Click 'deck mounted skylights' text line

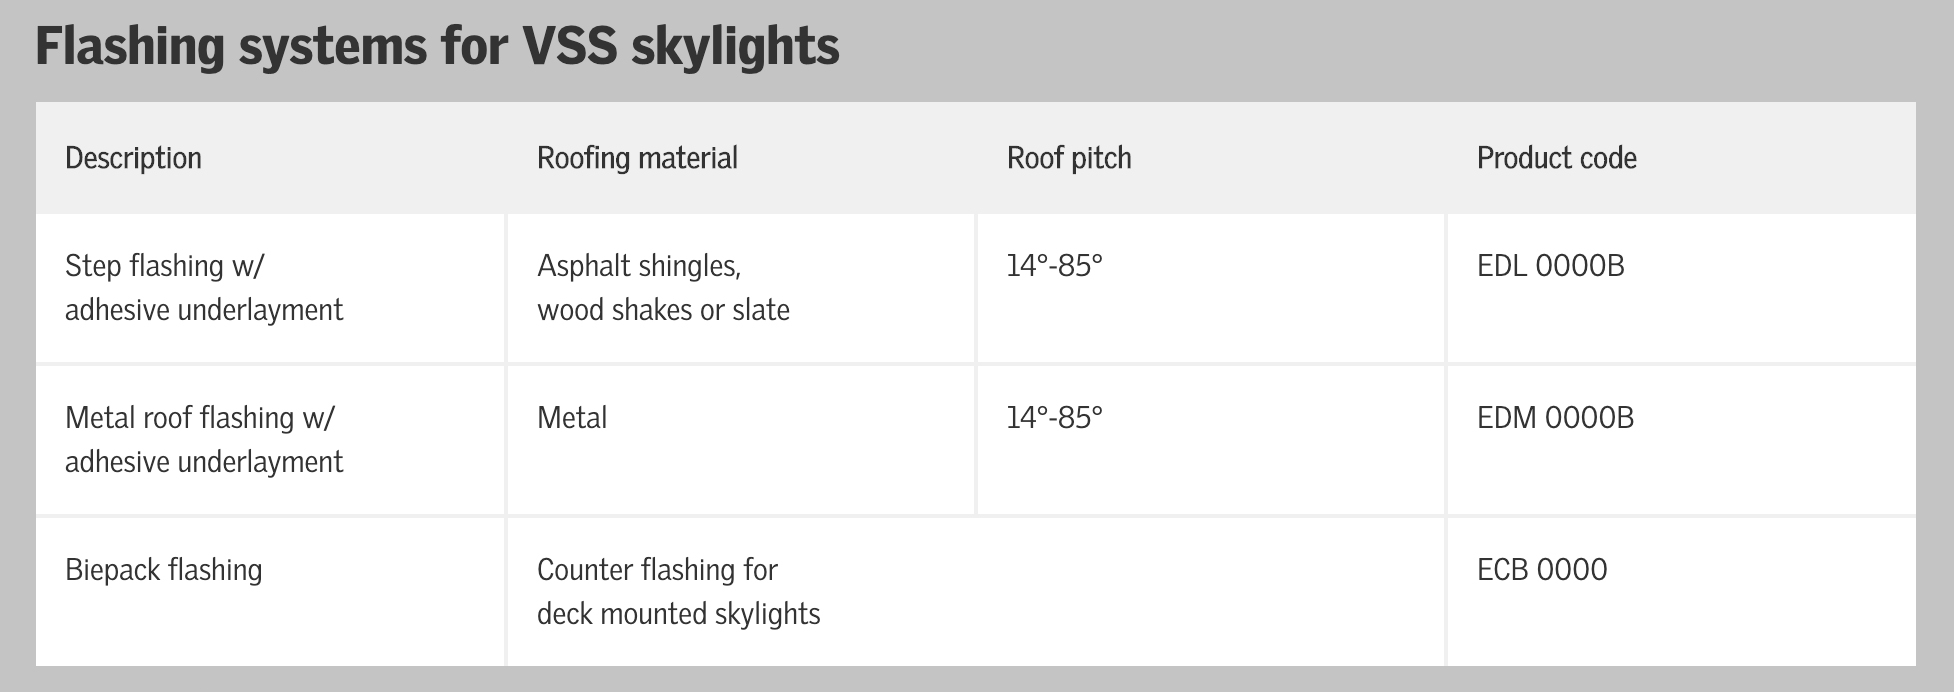coord(678,614)
